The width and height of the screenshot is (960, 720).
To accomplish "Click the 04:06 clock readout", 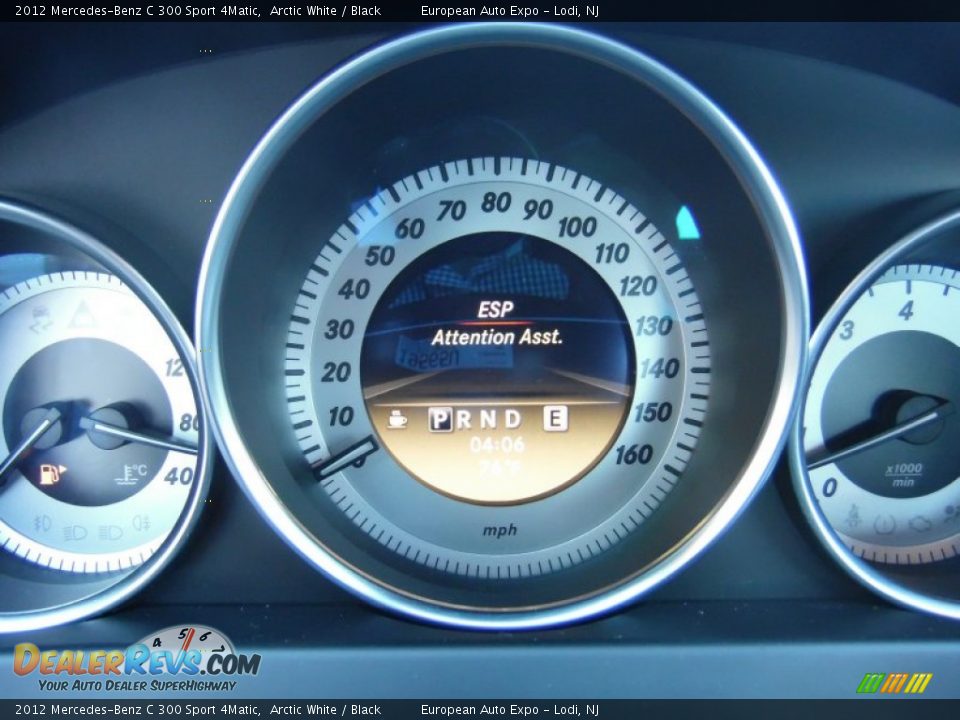I will tap(497, 445).
